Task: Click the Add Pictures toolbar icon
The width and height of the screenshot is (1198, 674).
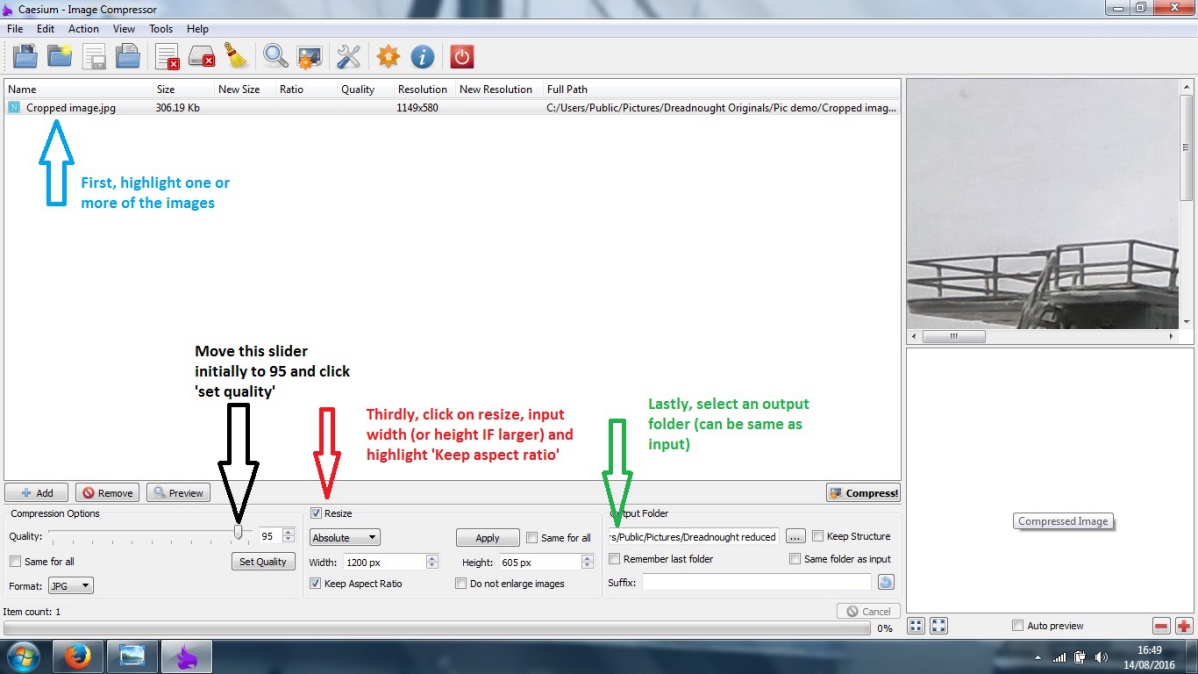Action: coord(25,57)
